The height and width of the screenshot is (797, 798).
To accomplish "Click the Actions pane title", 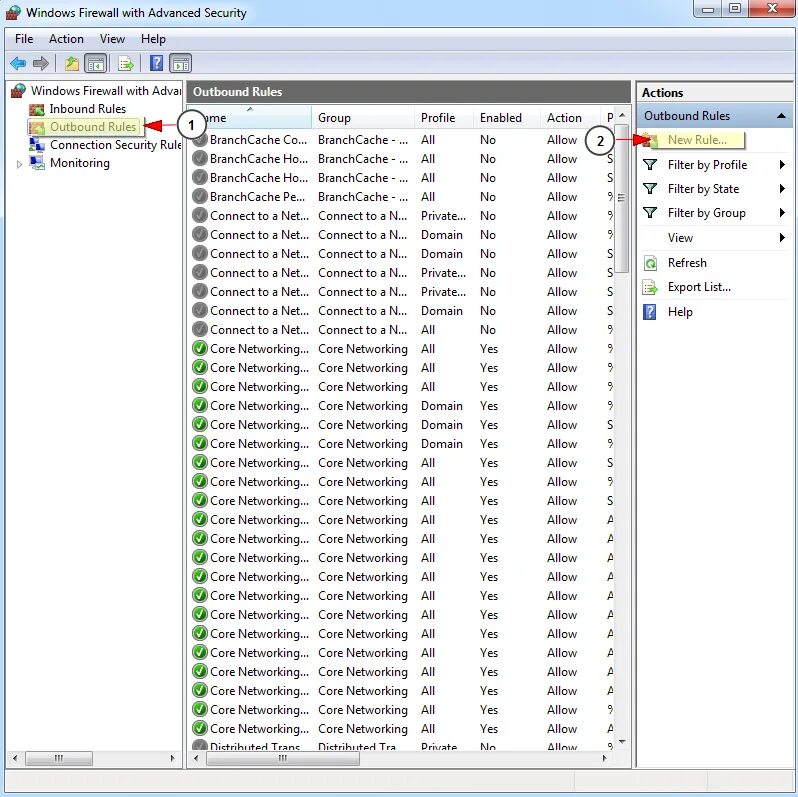I will point(663,93).
